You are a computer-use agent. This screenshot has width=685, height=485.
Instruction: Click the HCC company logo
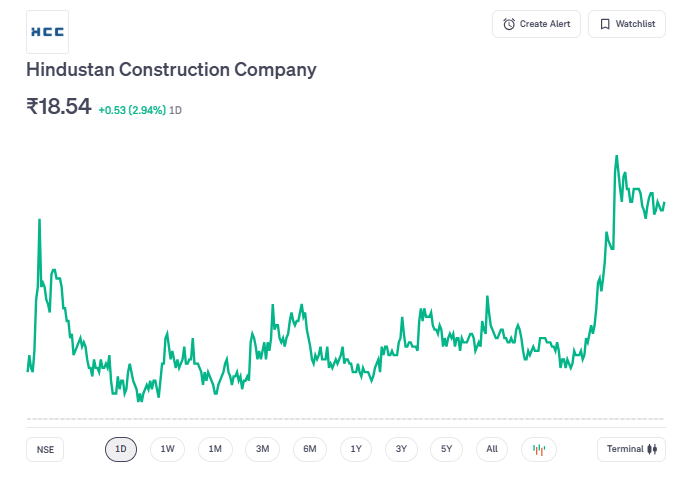(x=47, y=32)
